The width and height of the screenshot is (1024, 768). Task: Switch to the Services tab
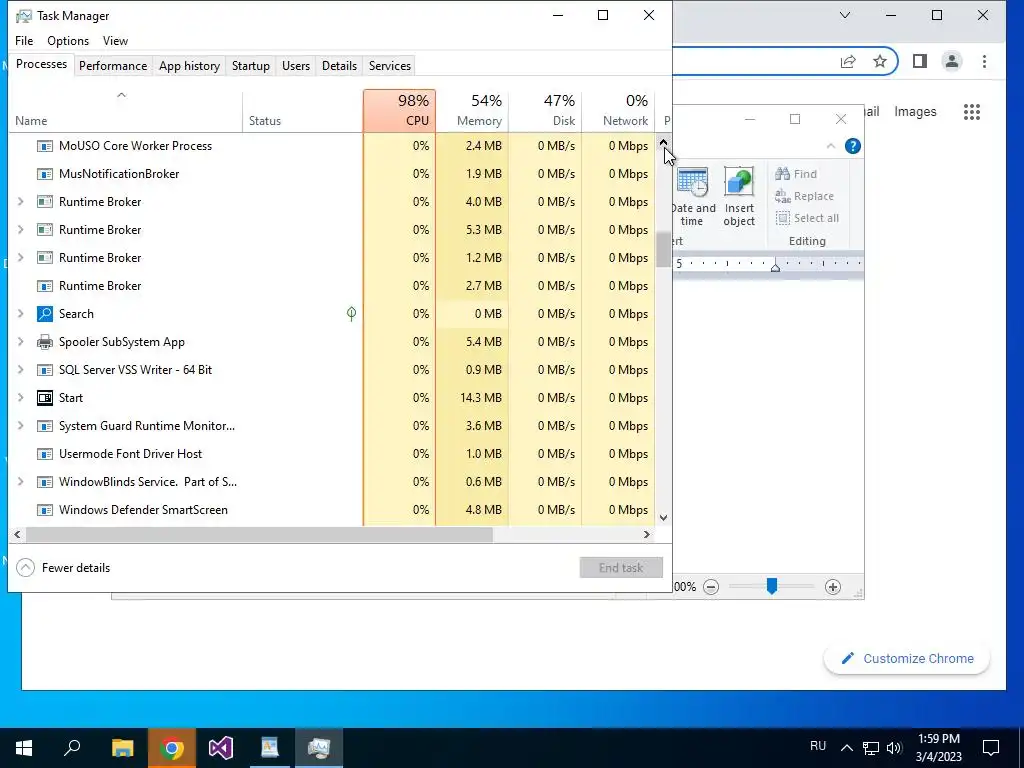coord(390,66)
